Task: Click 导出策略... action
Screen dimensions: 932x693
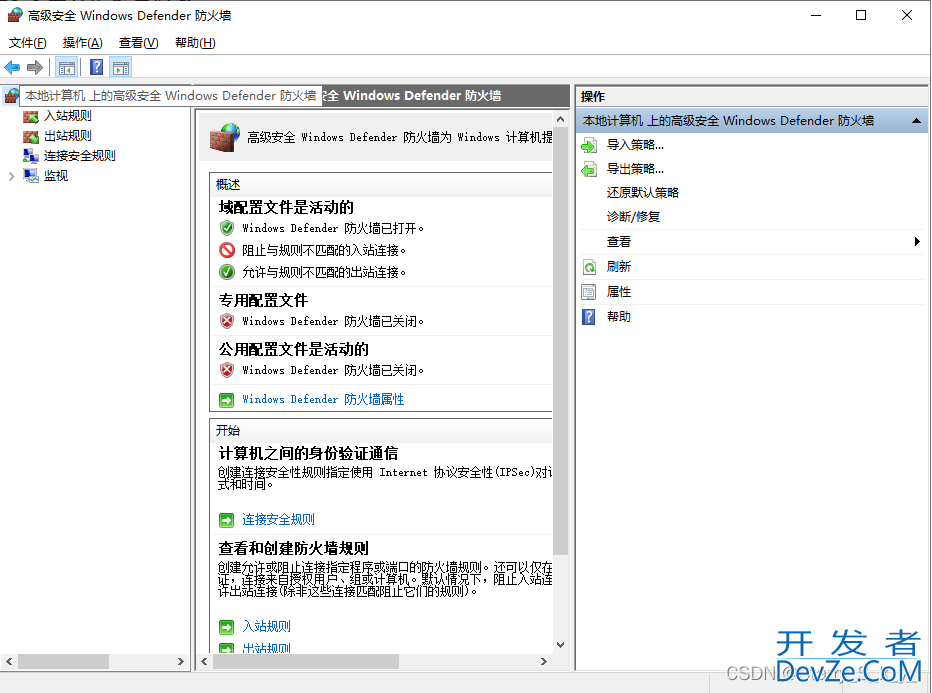Action: tap(635, 169)
